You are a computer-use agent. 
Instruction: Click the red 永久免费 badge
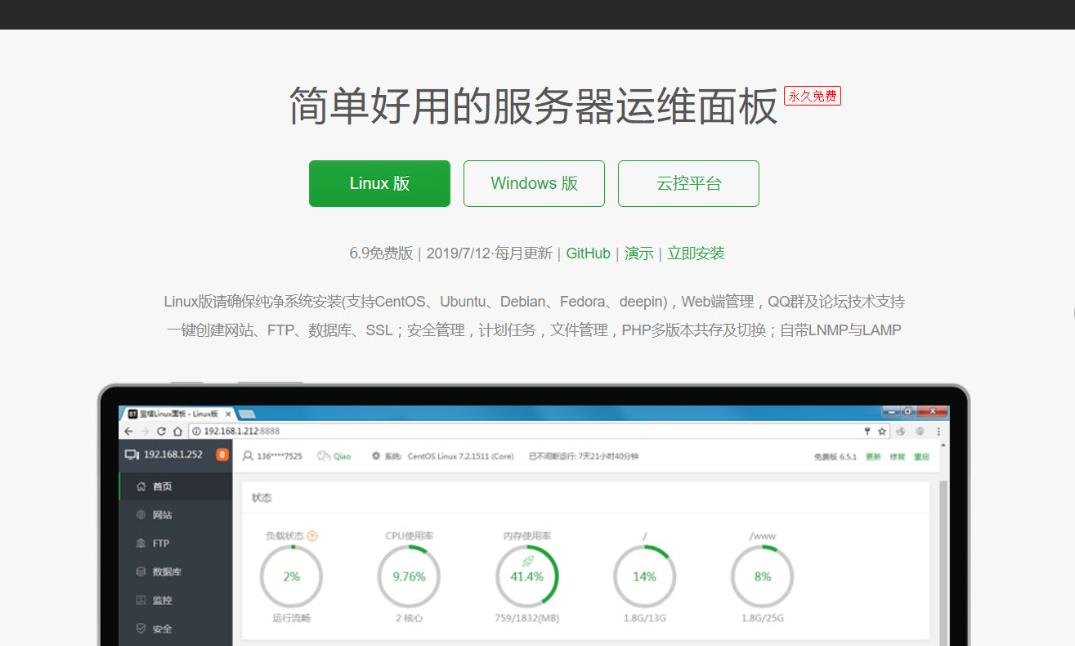tap(812, 96)
